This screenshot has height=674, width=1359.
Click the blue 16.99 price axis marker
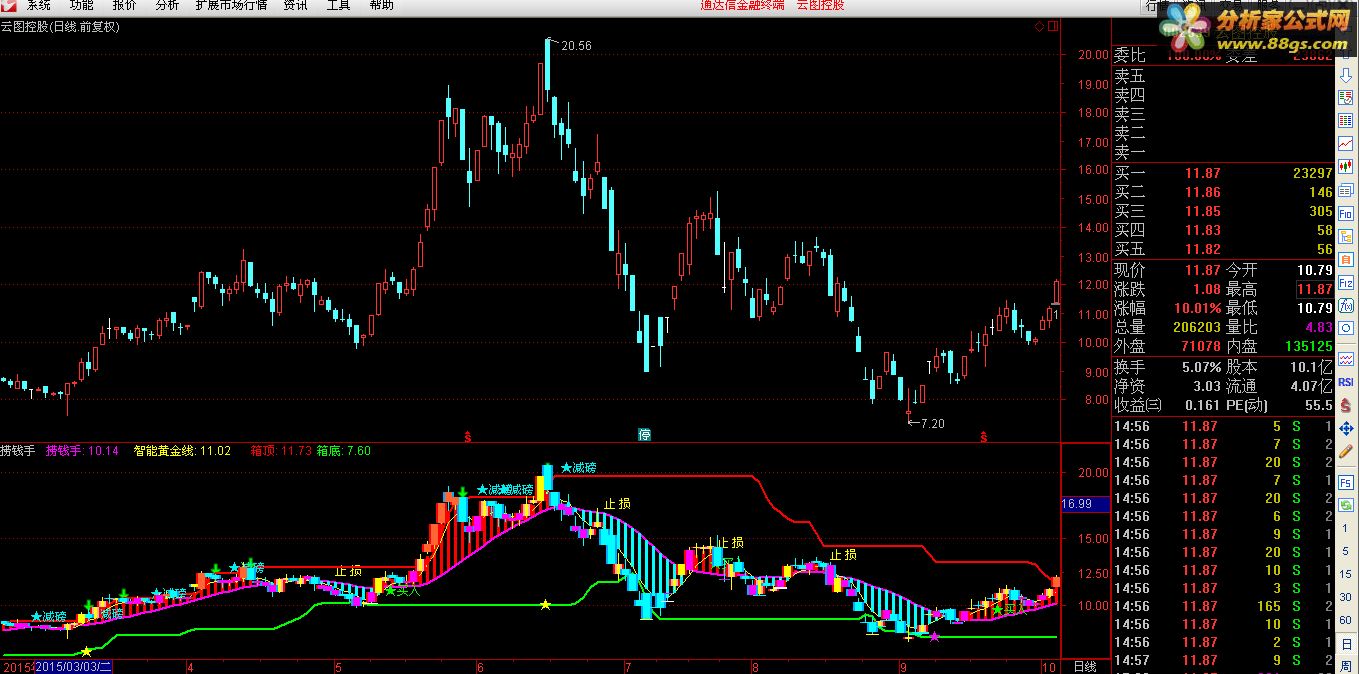tap(1085, 504)
